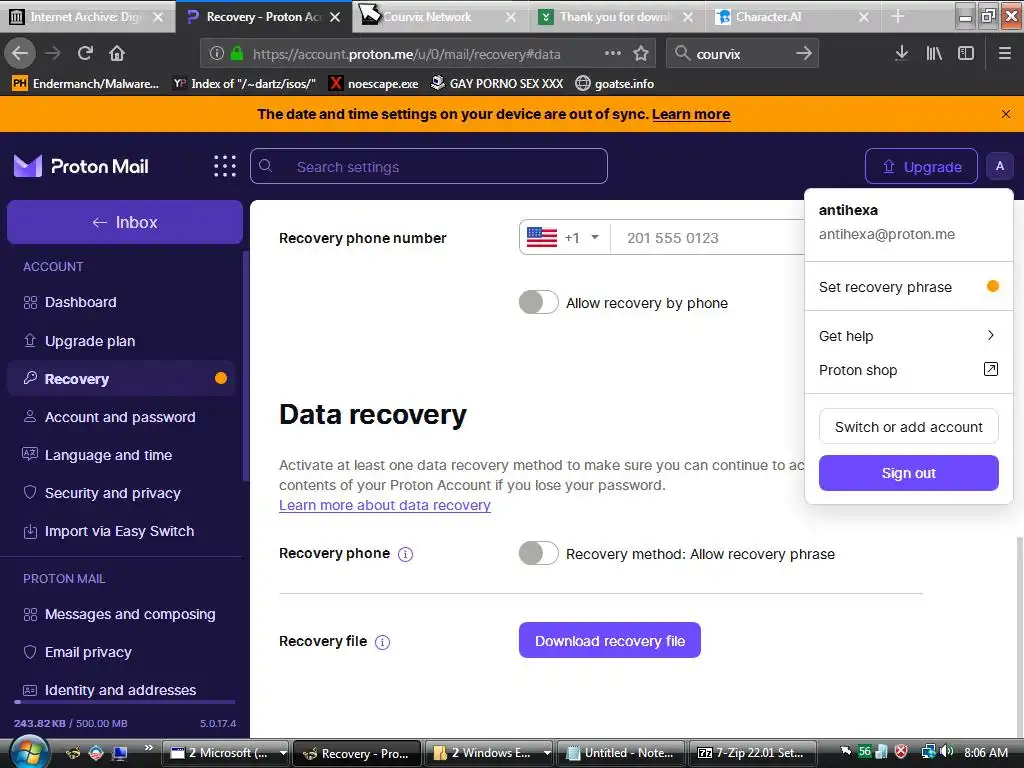The image size is (1024, 768).
Task: Close the Recovery - Proton tab
Action: click(x=335, y=17)
